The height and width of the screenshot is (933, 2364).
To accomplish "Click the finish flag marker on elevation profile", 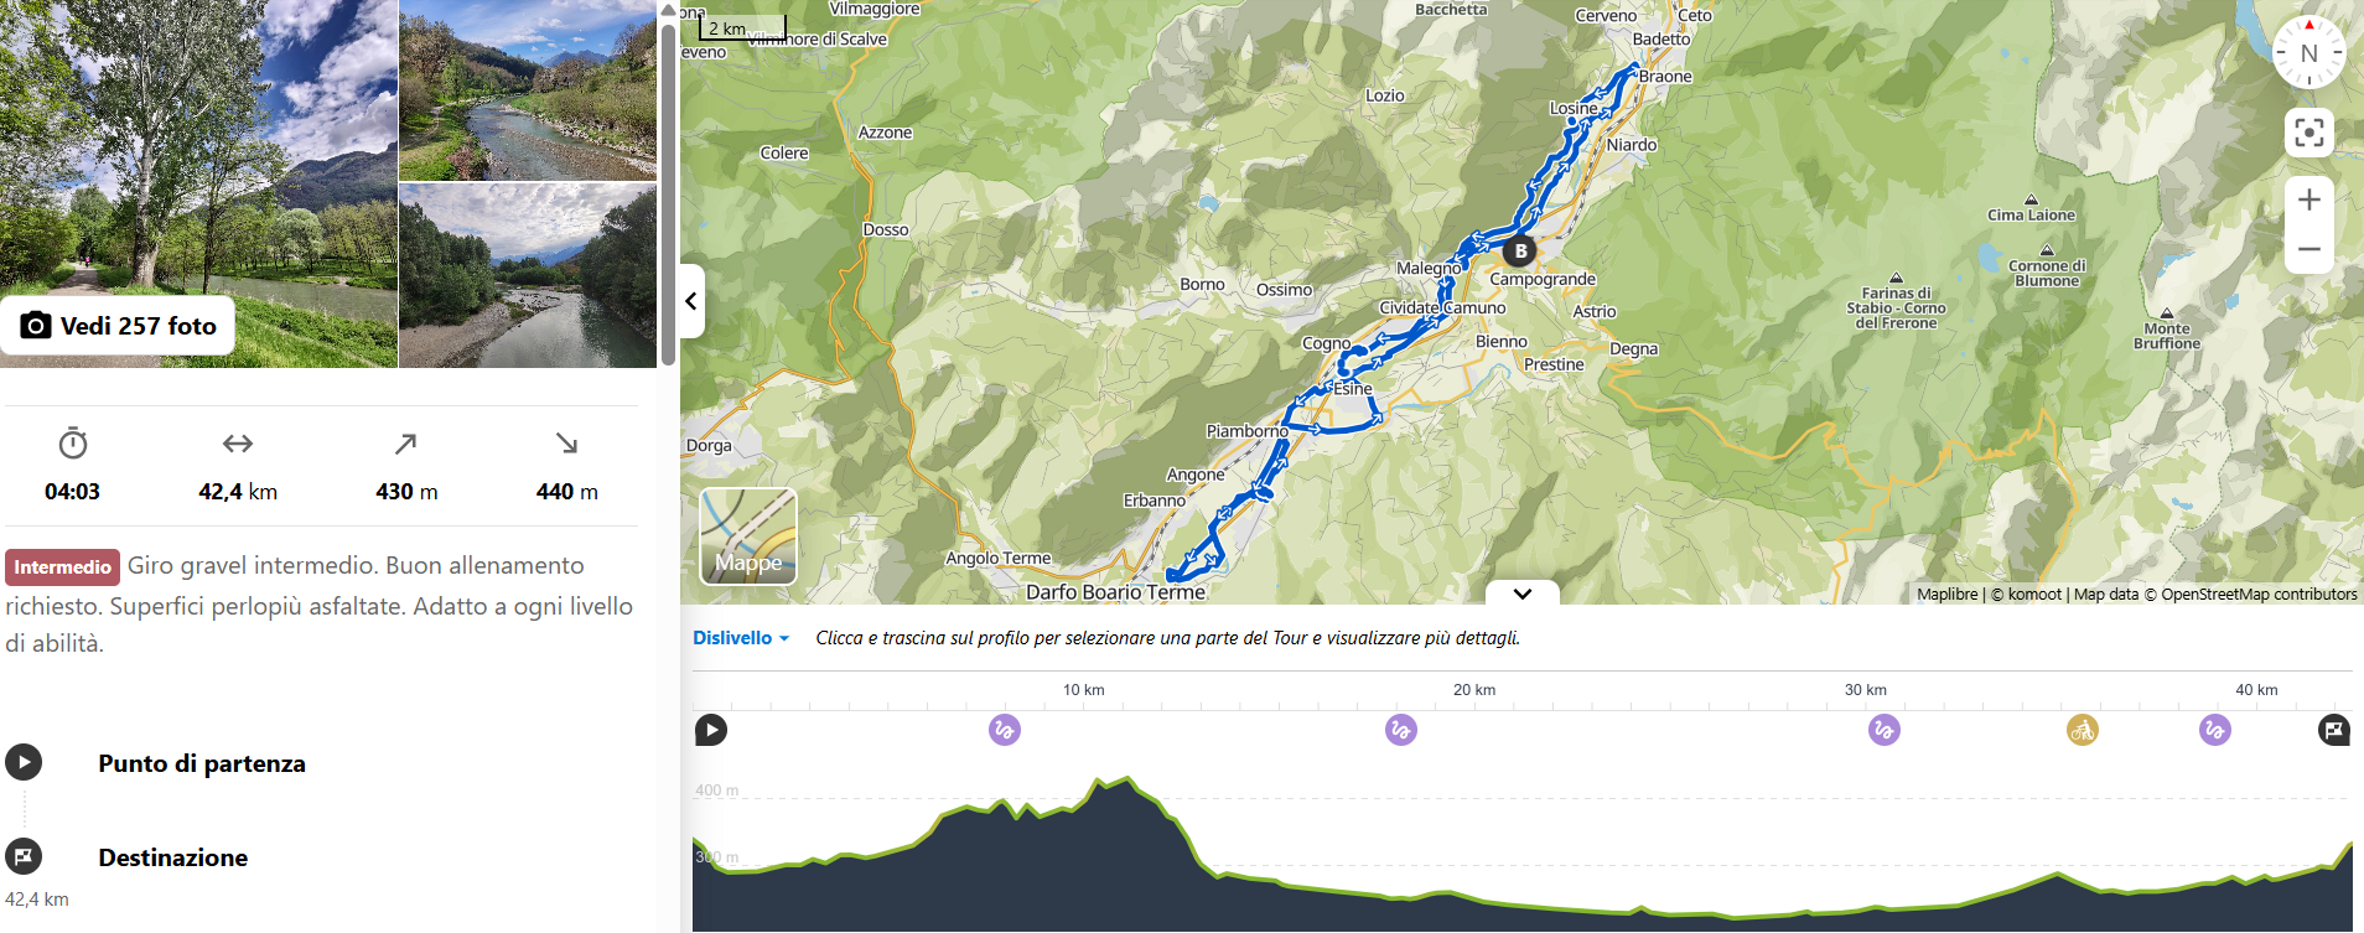I will coord(2333,730).
